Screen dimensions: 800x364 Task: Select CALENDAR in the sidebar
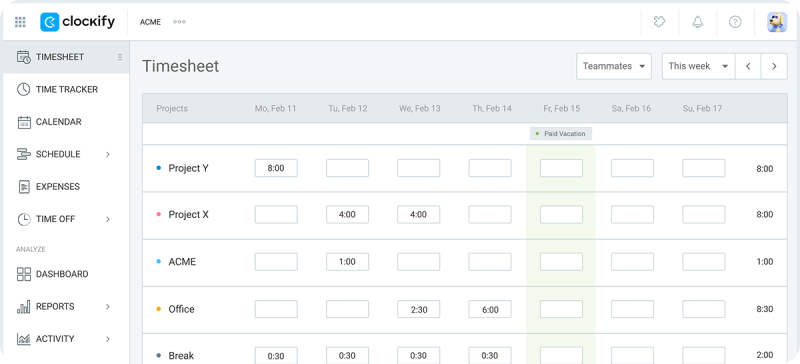59,122
